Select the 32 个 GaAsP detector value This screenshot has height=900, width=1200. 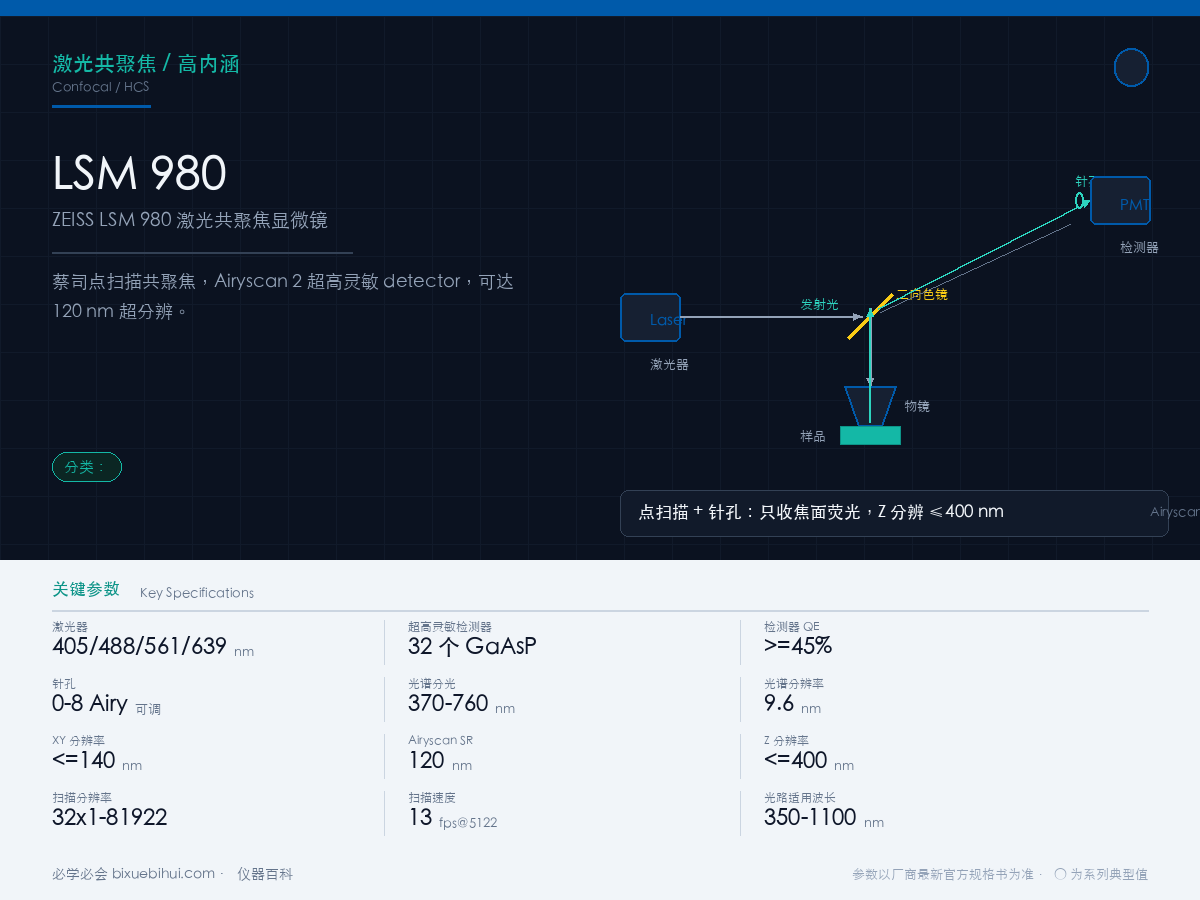pos(472,646)
